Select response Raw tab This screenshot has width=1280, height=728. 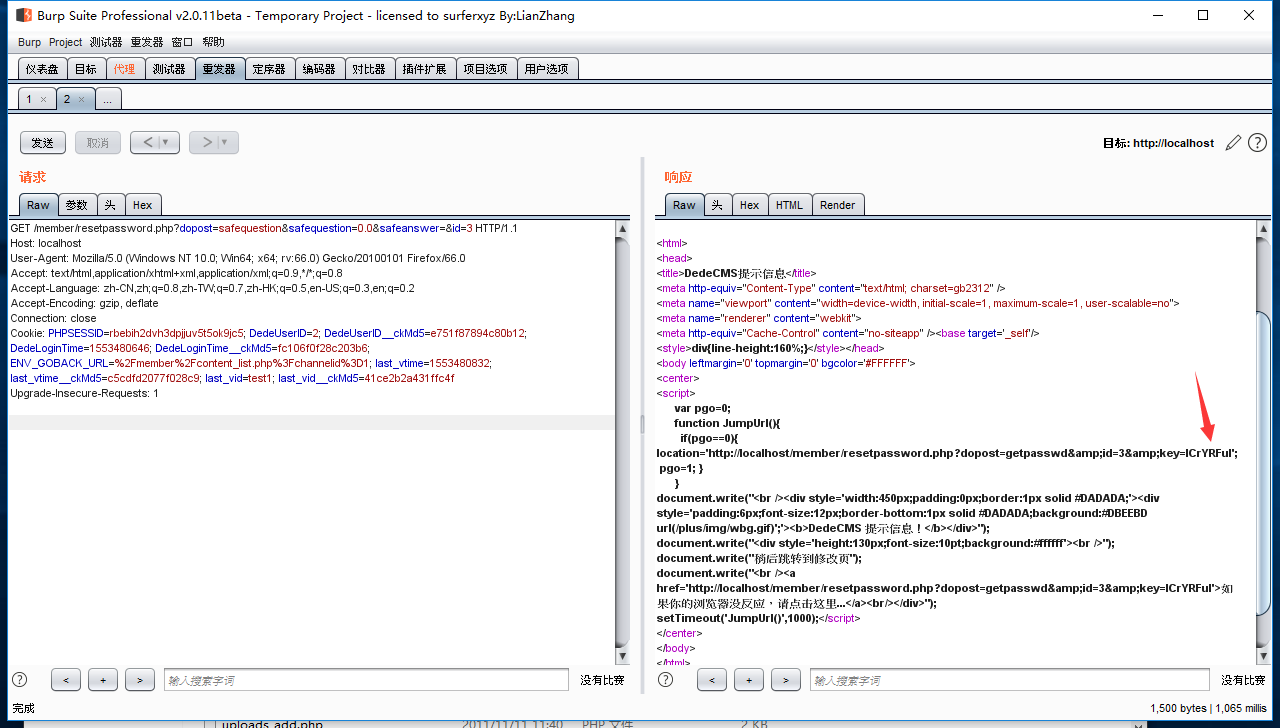[684, 205]
